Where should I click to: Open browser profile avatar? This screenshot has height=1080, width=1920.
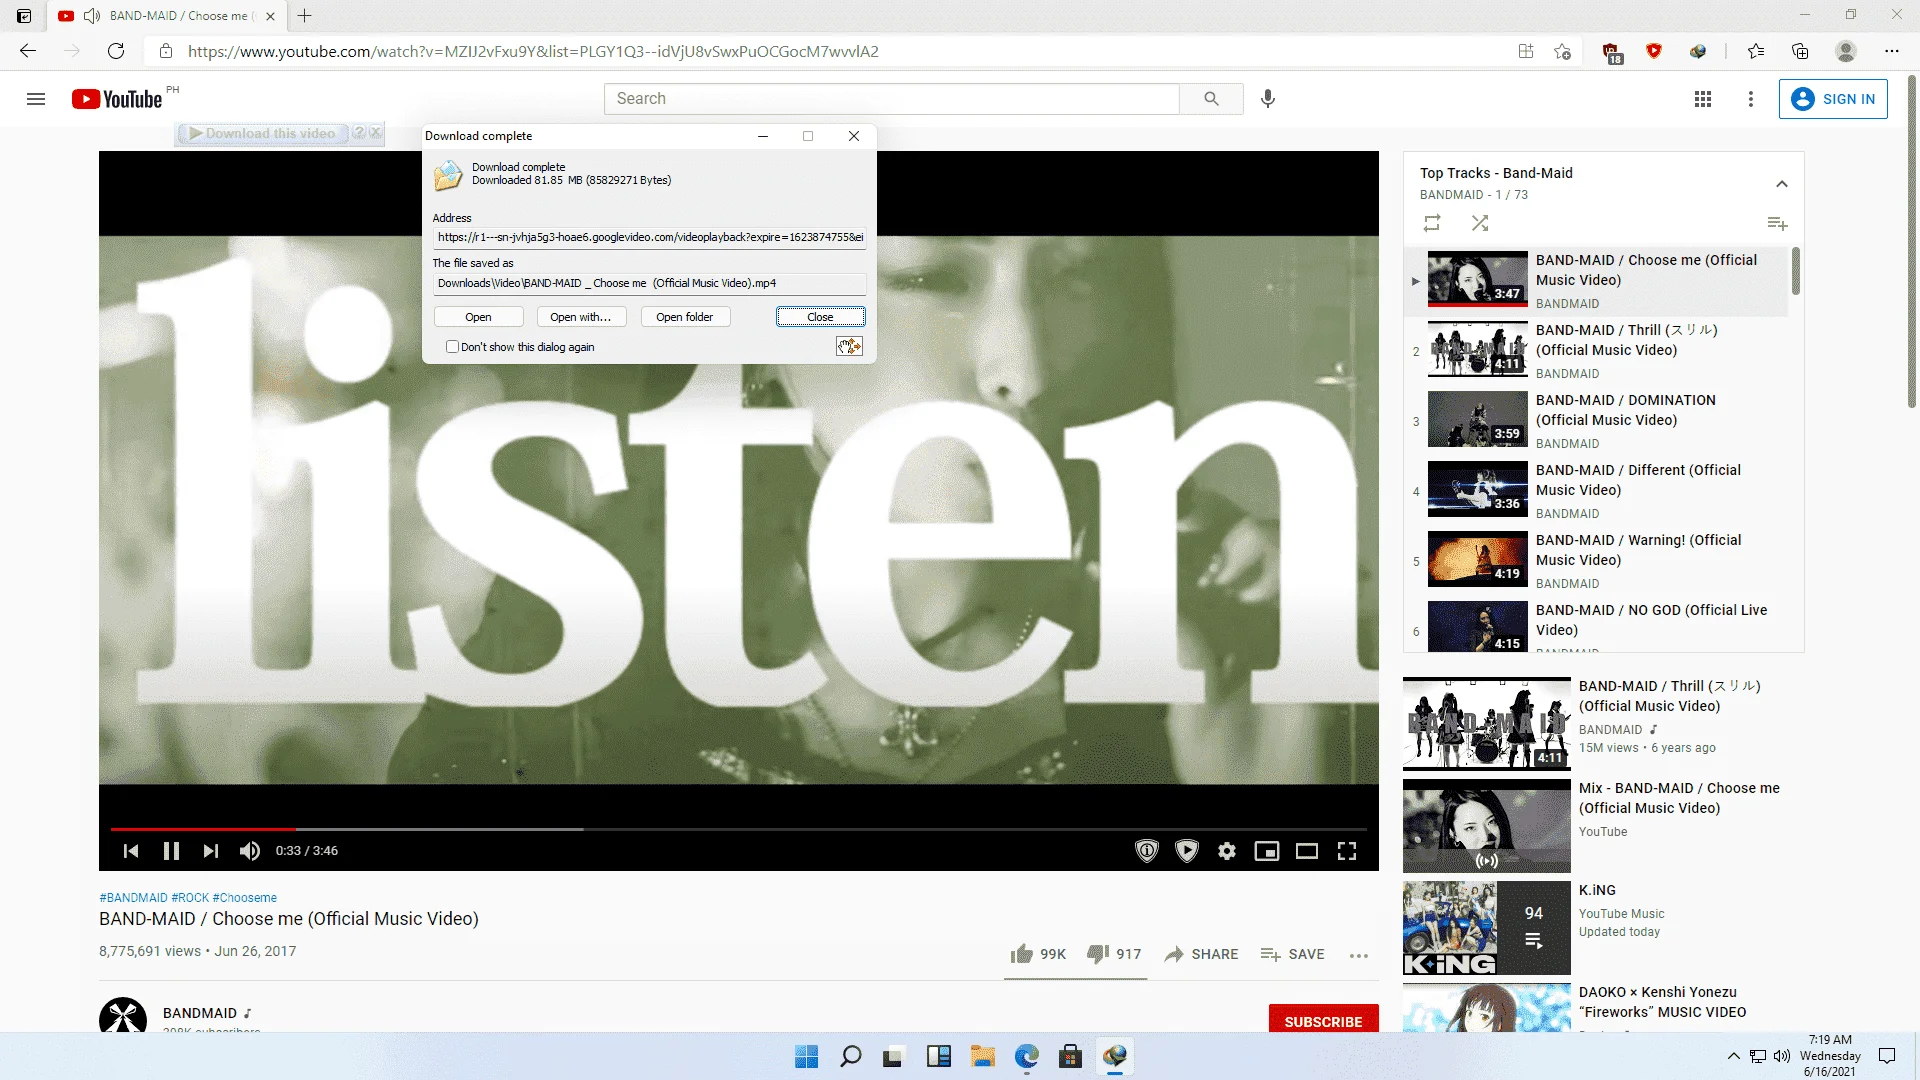[x=1846, y=51]
